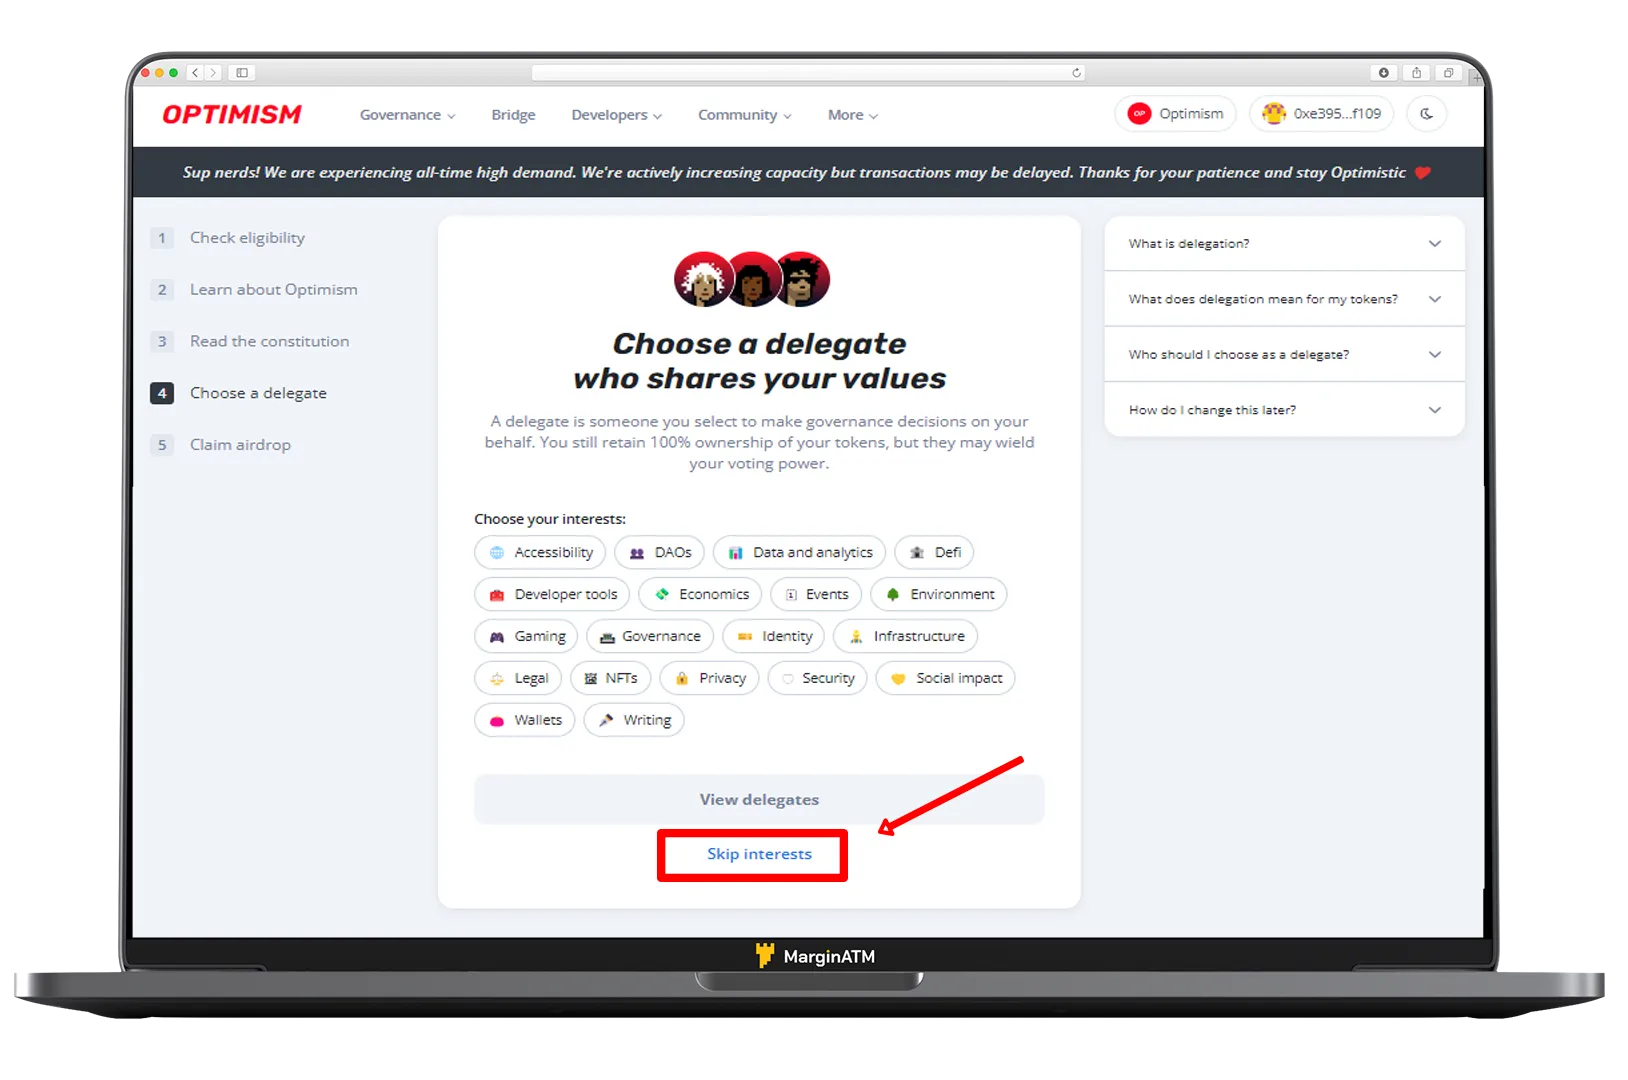Select the Gaming interest chip

(x=526, y=637)
